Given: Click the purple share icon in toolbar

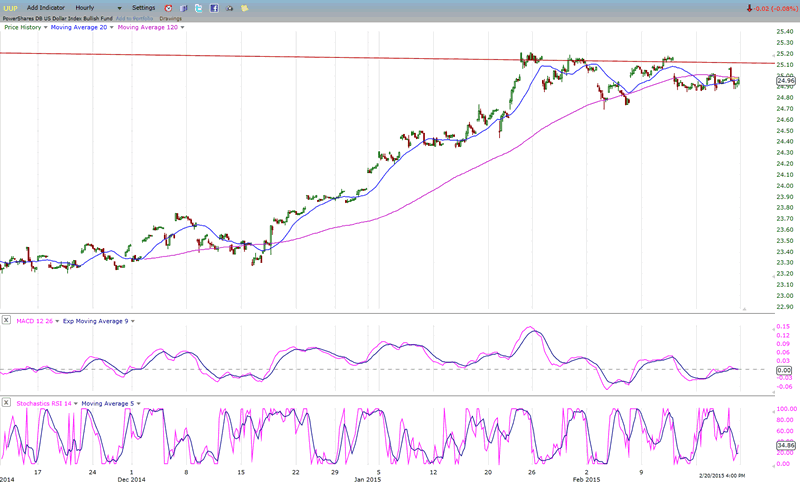Looking at the screenshot, I should point(183,8).
